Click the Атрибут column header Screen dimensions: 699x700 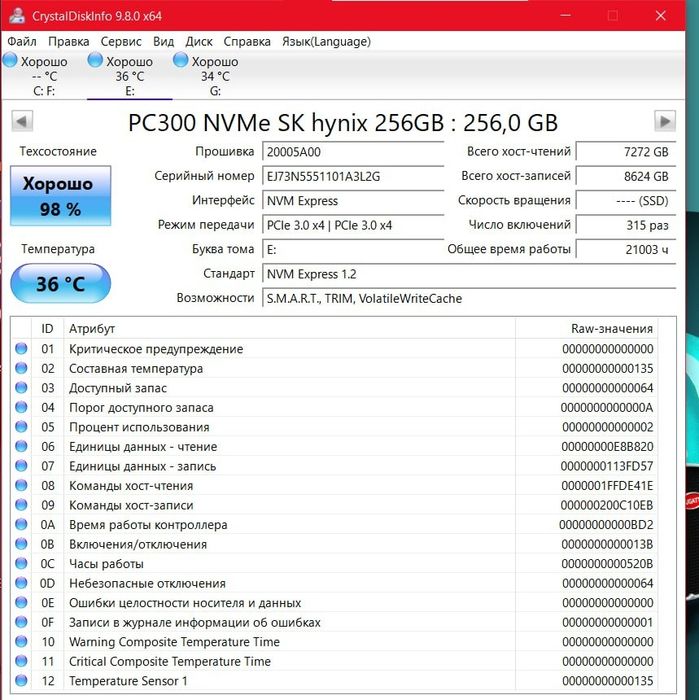pyautogui.click(x=289, y=329)
